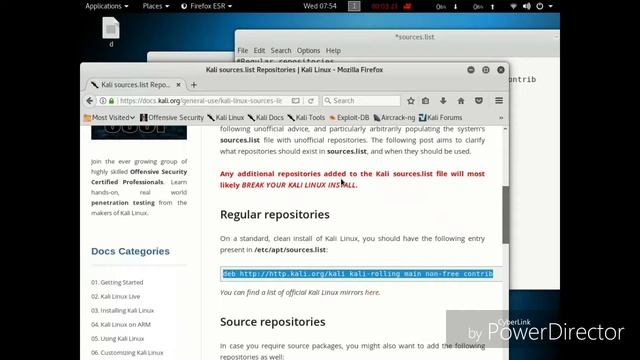Show bookmarks list via clipboard icon
The height and width of the screenshot is (360, 640).
426,101
